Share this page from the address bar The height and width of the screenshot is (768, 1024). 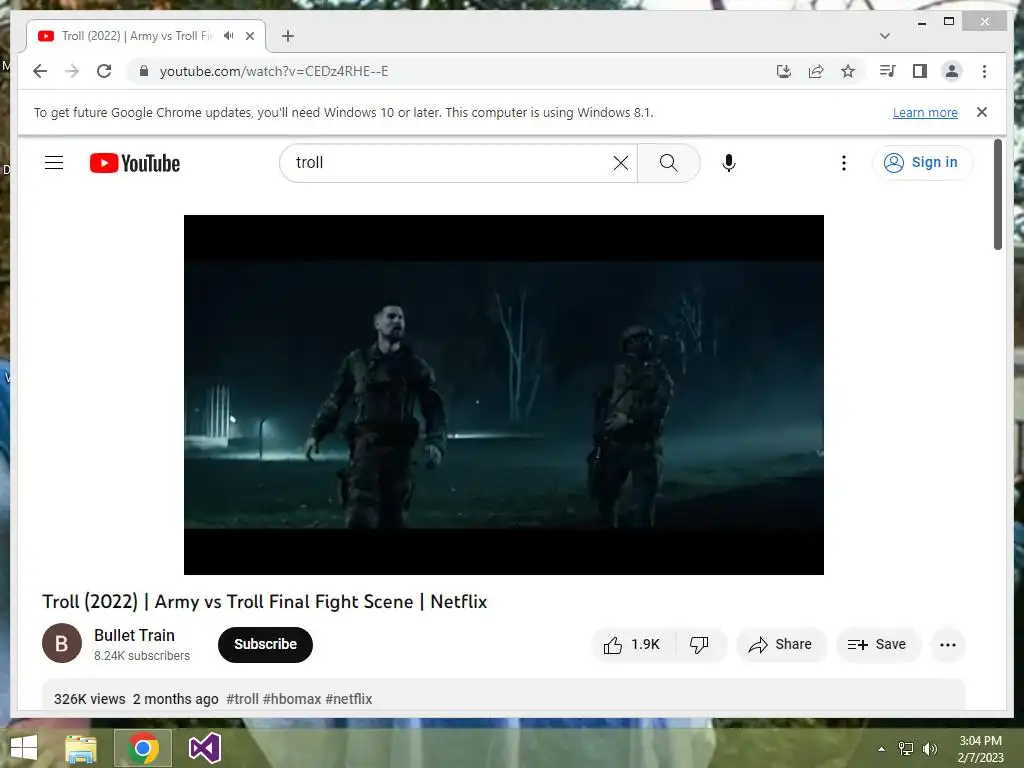coord(816,71)
